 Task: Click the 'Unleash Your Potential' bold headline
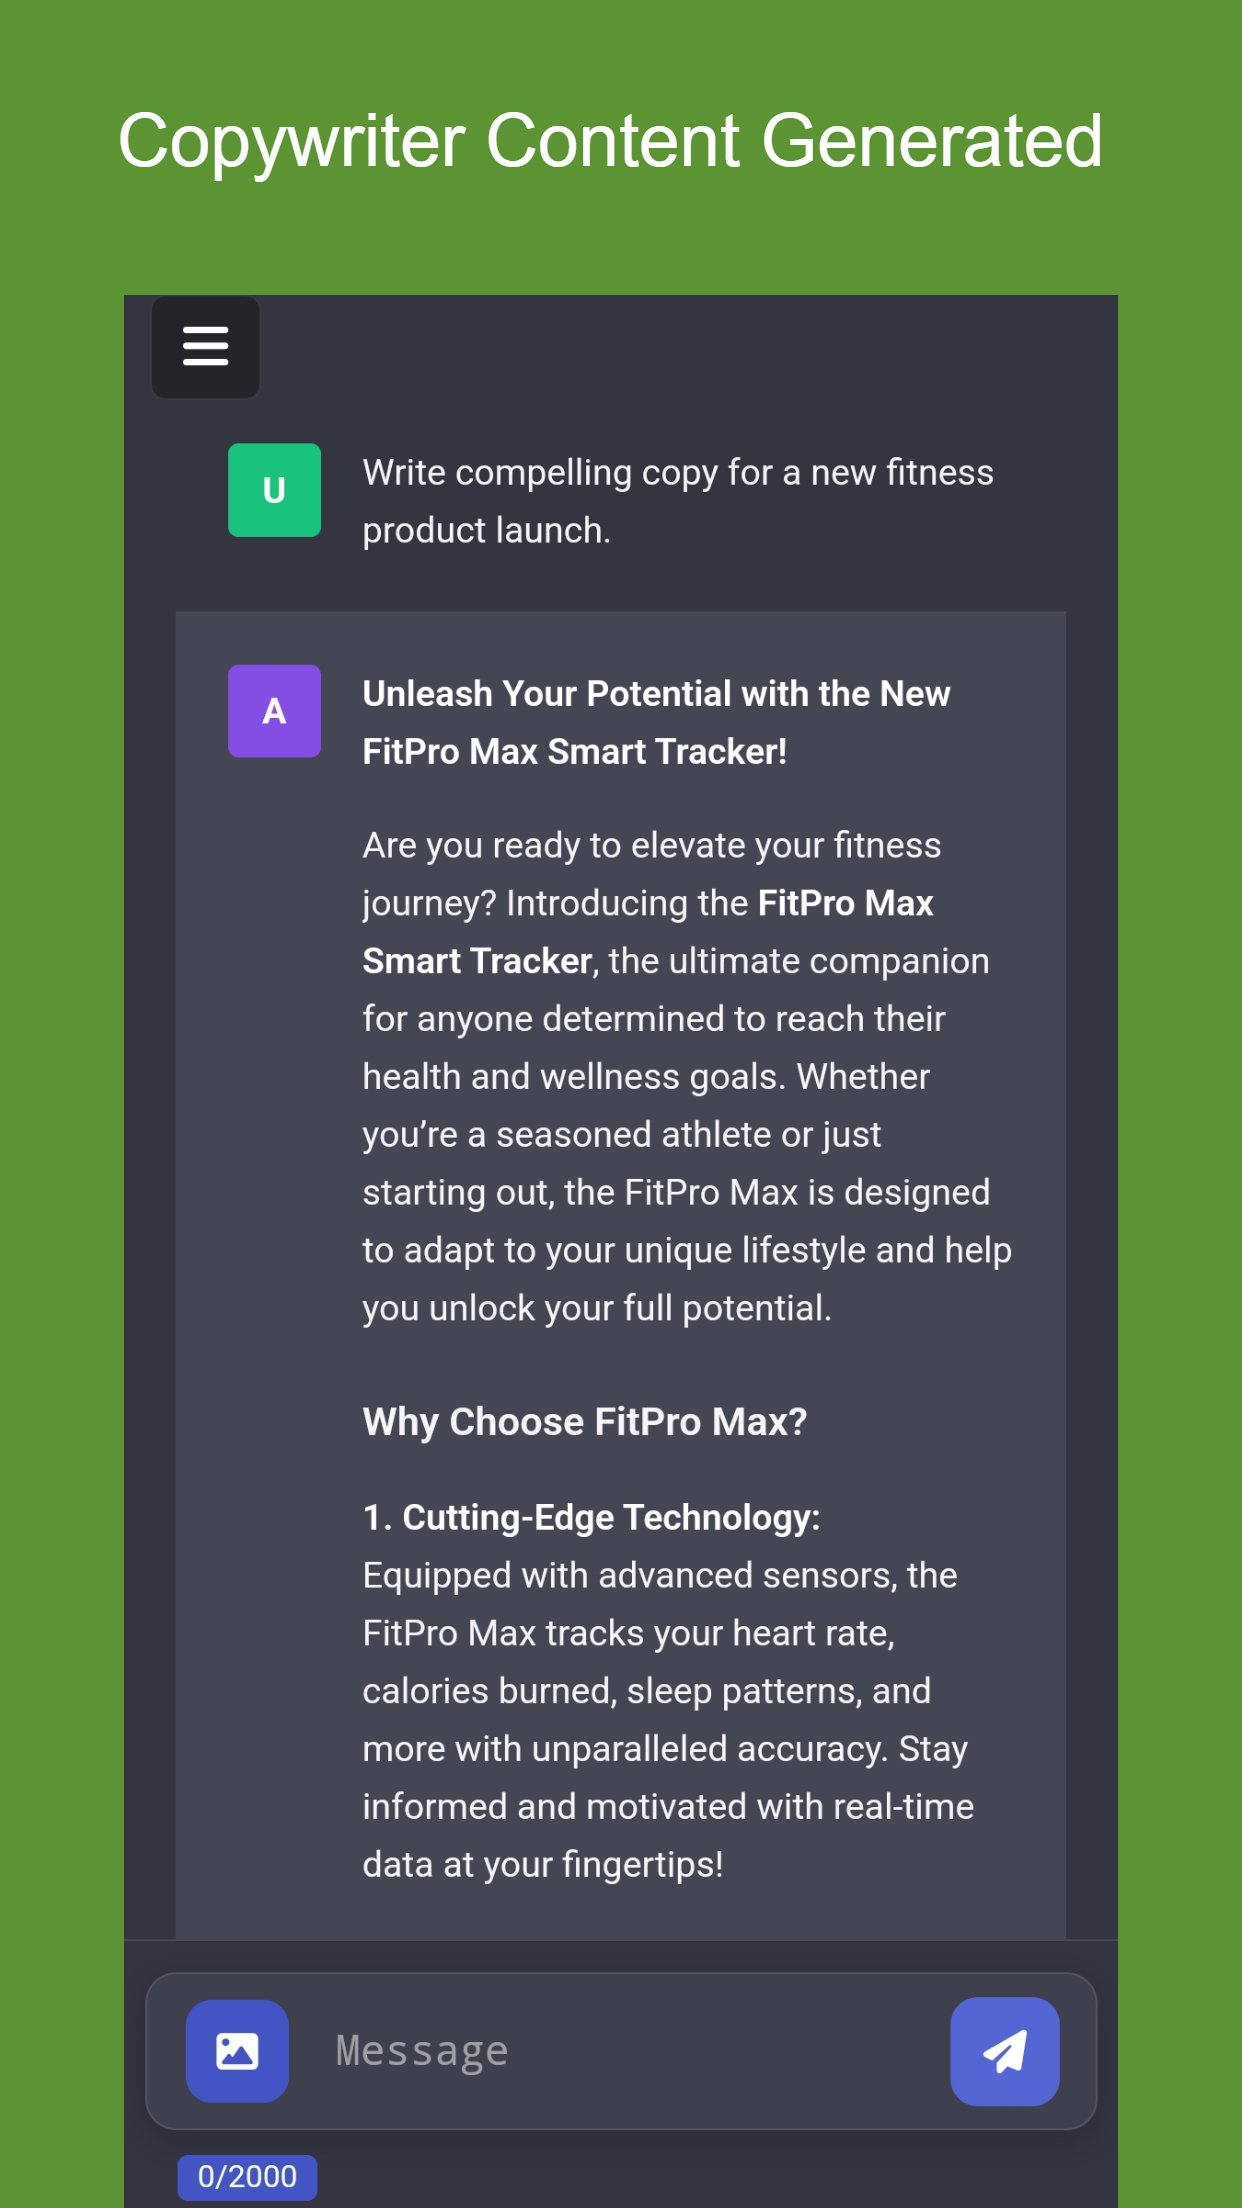[655, 722]
